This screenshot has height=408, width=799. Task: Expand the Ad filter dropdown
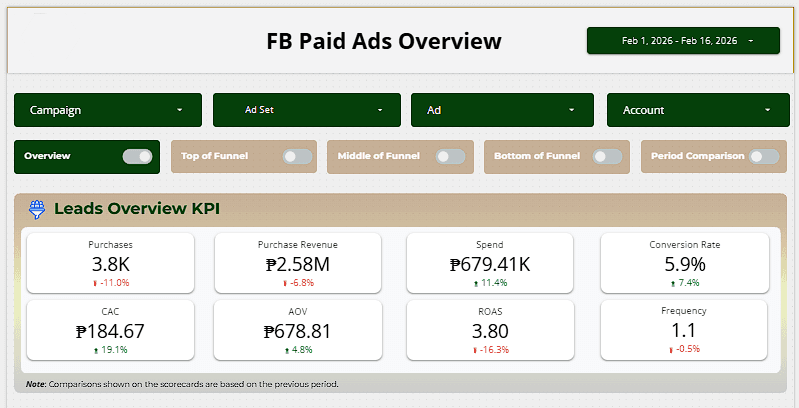tap(502, 110)
